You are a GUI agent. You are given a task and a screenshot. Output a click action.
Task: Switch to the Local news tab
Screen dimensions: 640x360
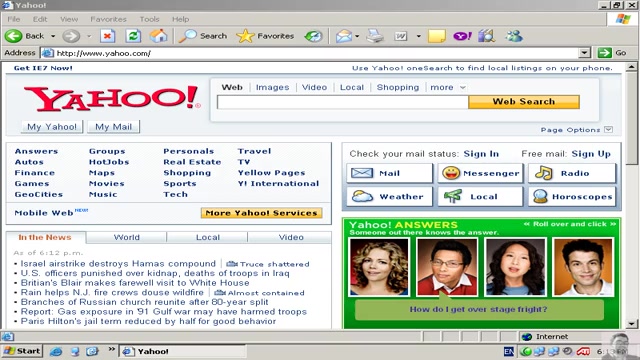click(x=208, y=237)
